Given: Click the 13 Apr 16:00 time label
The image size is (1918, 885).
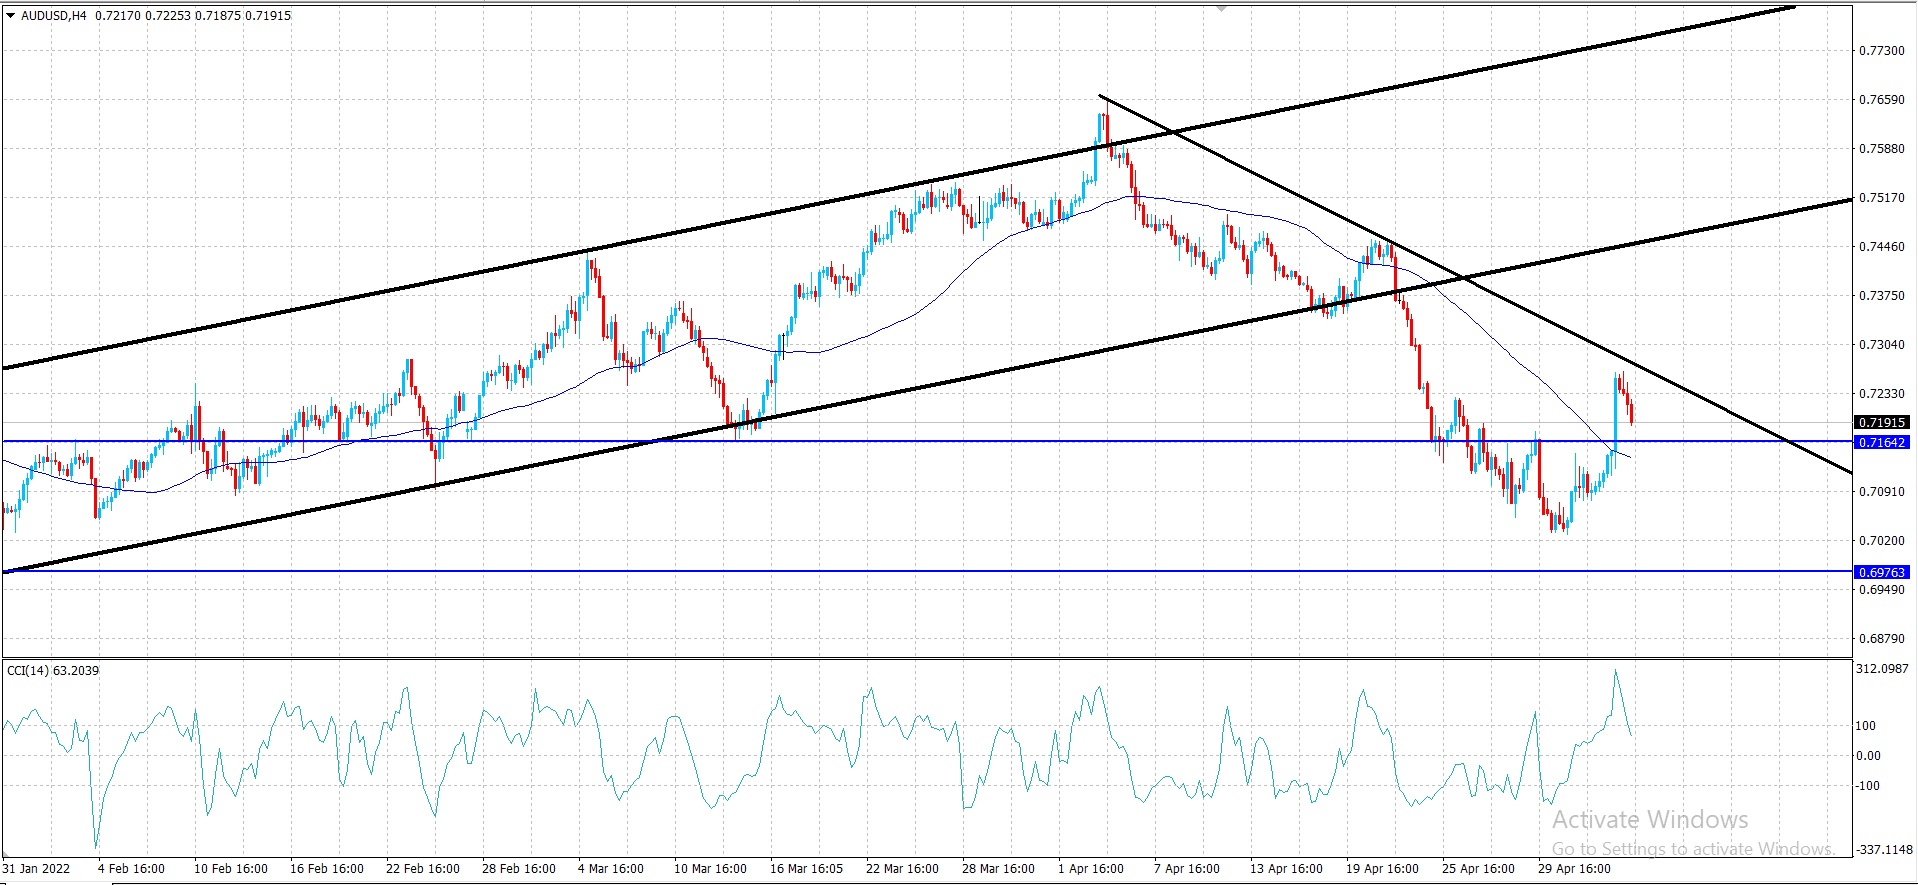Looking at the screenshot, I should [1286, 868].
